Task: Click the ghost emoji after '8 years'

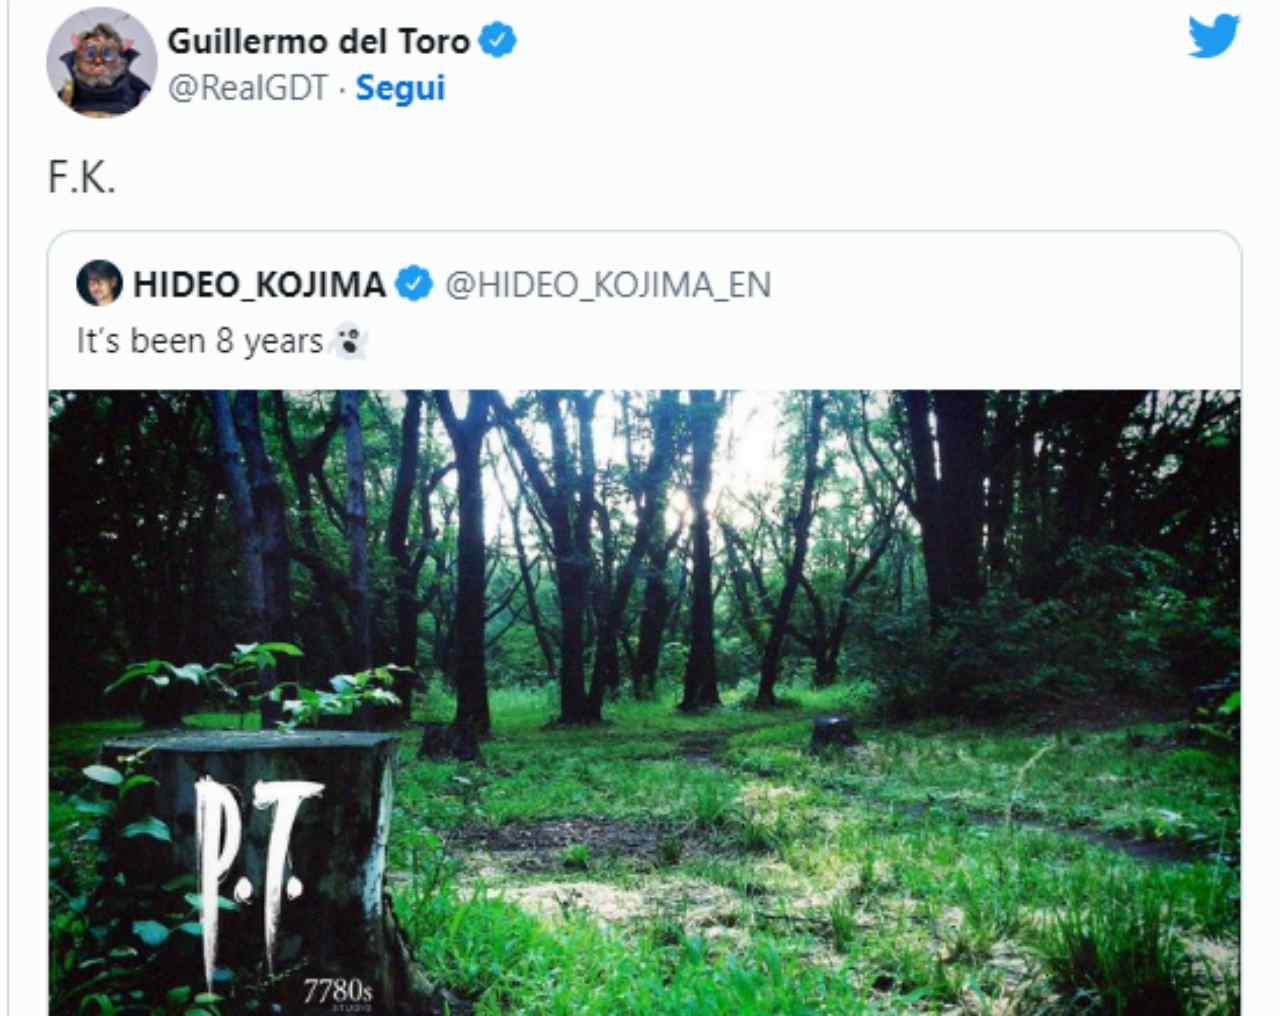Action: pos(349,342)
